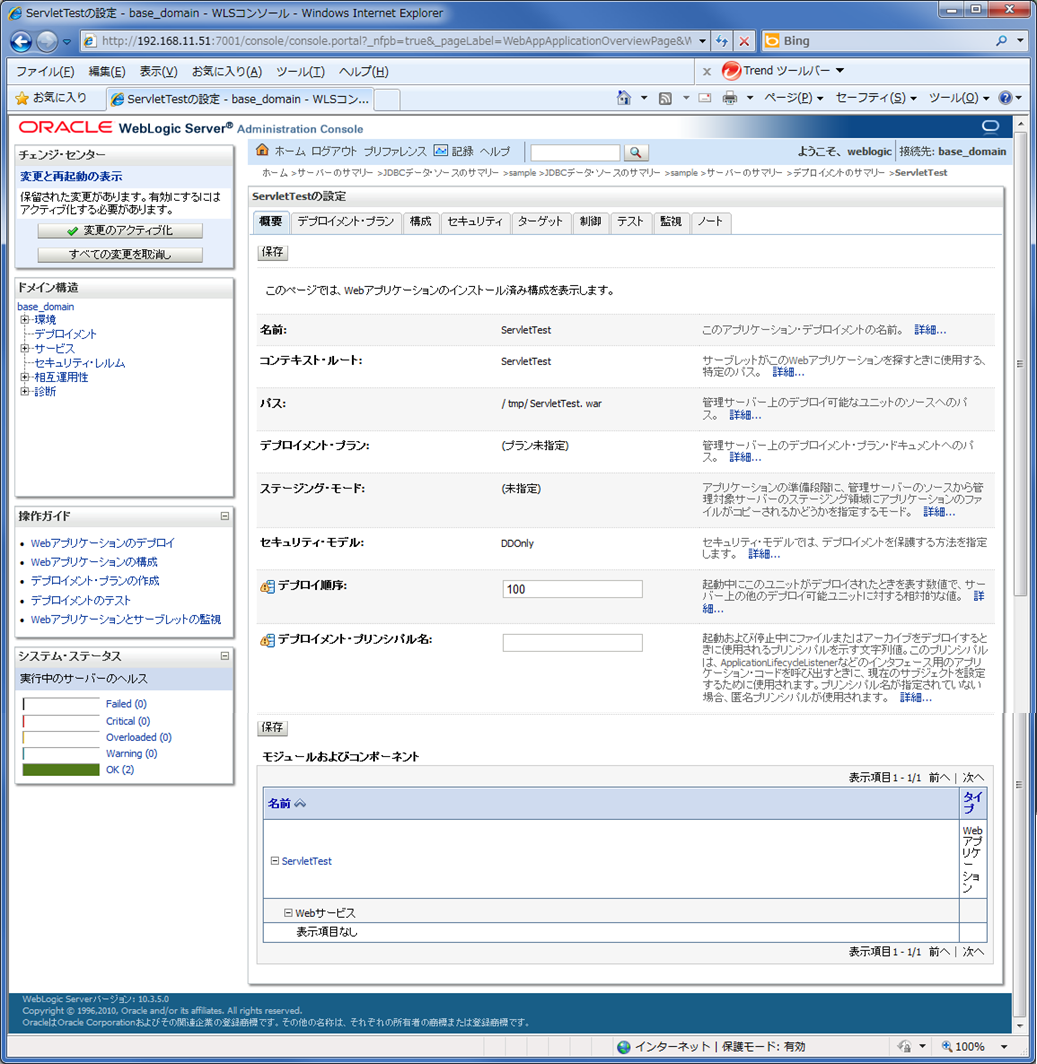Image resolution: width=1037 pixels, height=1064 pixels.
Task: Click the restart-required icon beside デプロイ順序
Action: coord(267,586)
